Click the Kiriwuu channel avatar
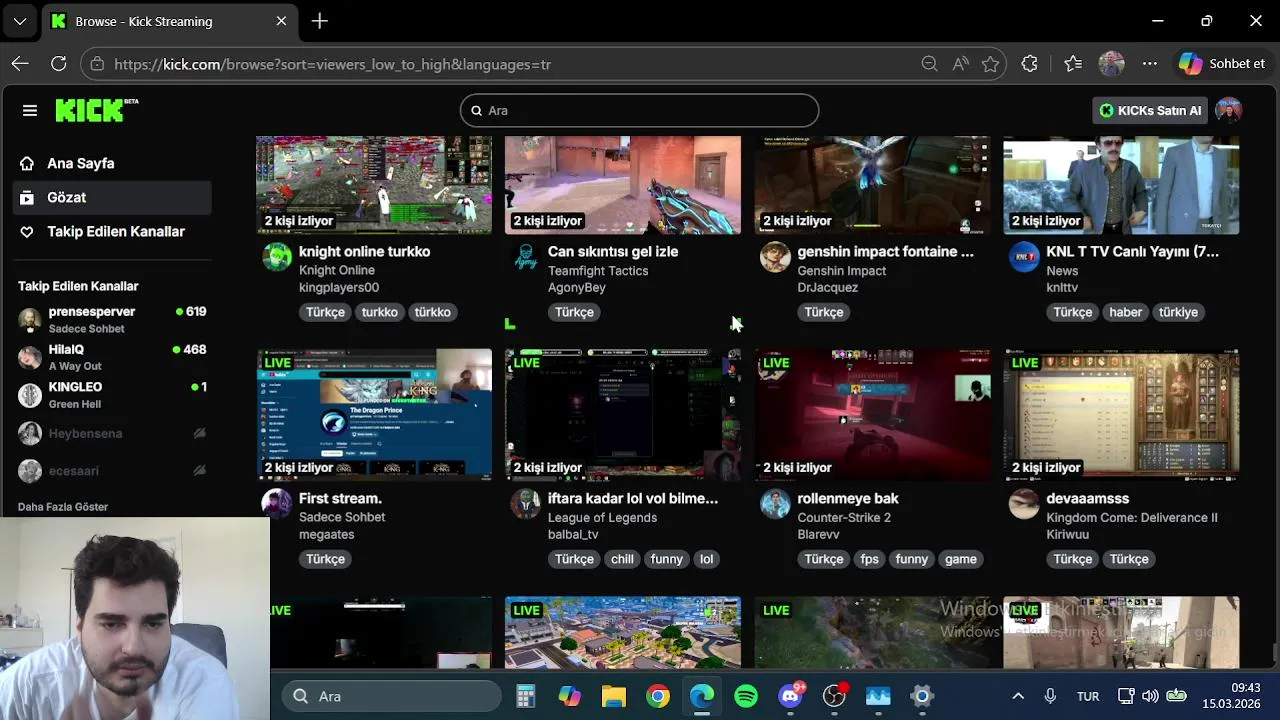Screen dimensions: 1280x720 click(x=1024, y=504)
